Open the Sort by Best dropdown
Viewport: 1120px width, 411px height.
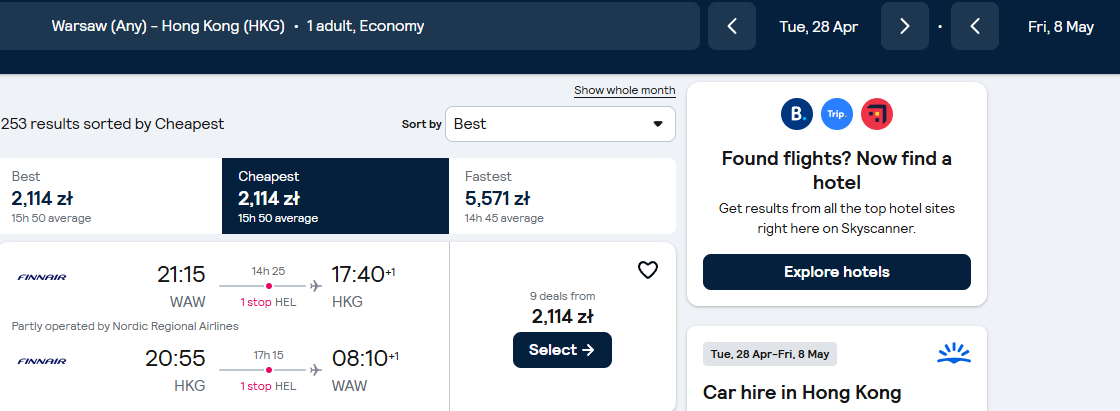(x=560, y=124)
